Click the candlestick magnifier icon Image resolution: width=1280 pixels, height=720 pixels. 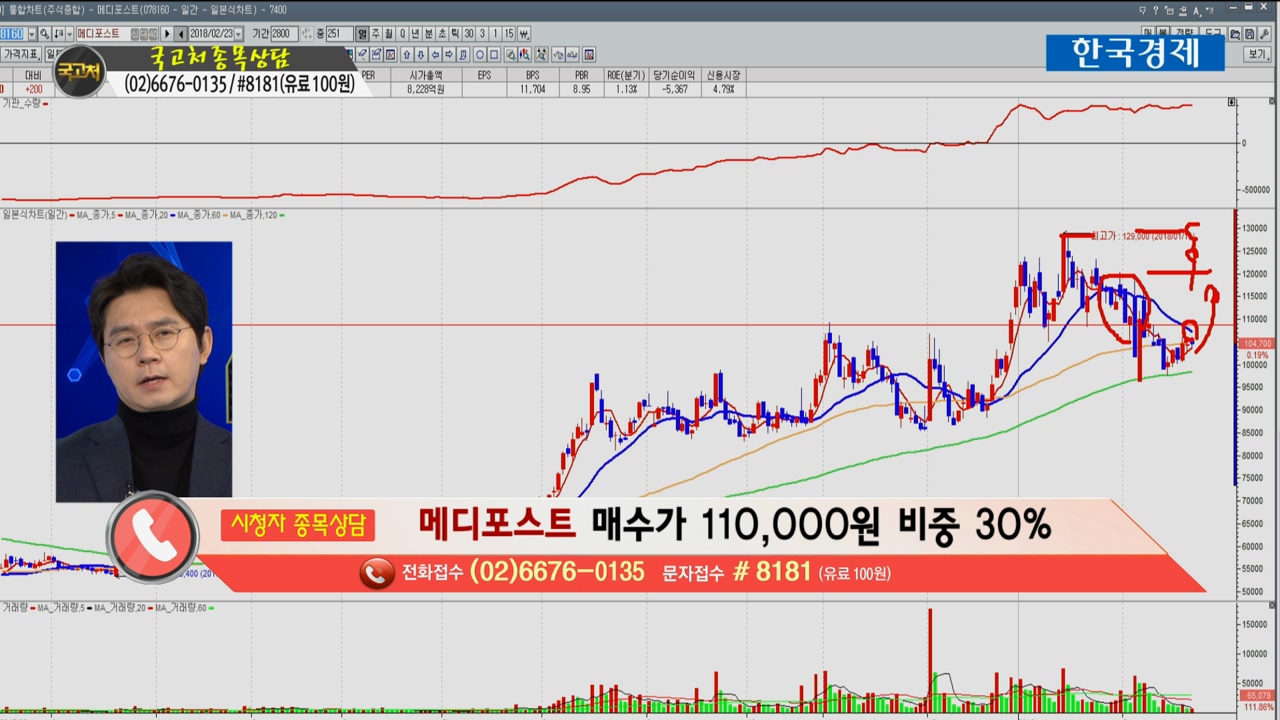[525, 55]
